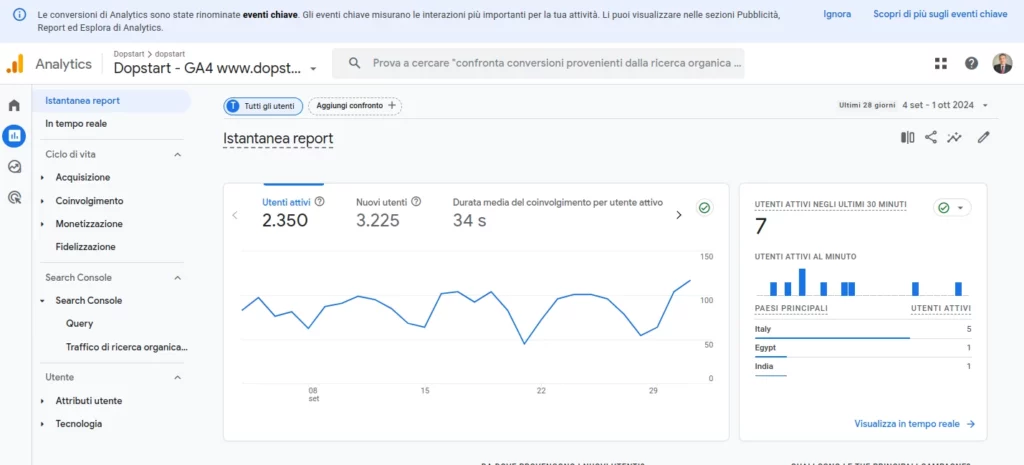Click the green check data quality icon in chart card

coord(705,208)
